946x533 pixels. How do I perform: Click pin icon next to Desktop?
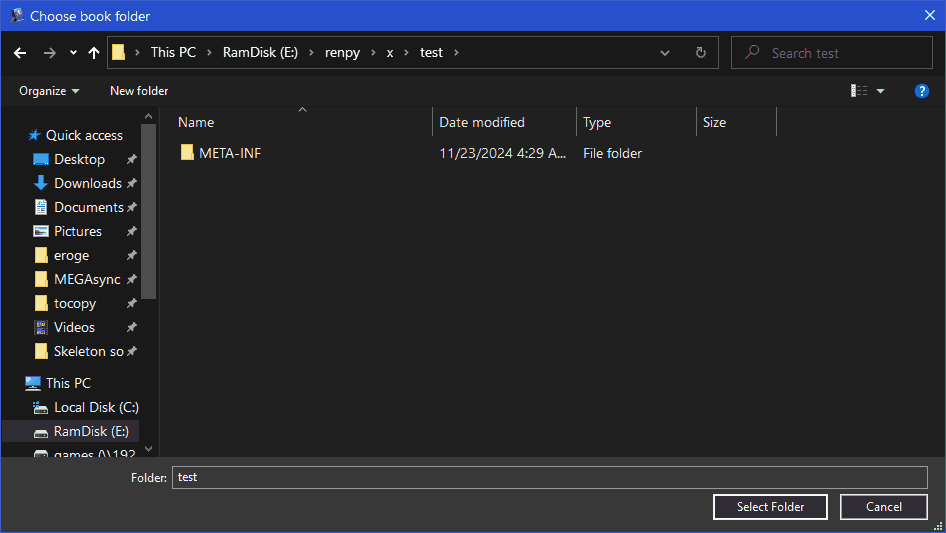tap(132, 159)
